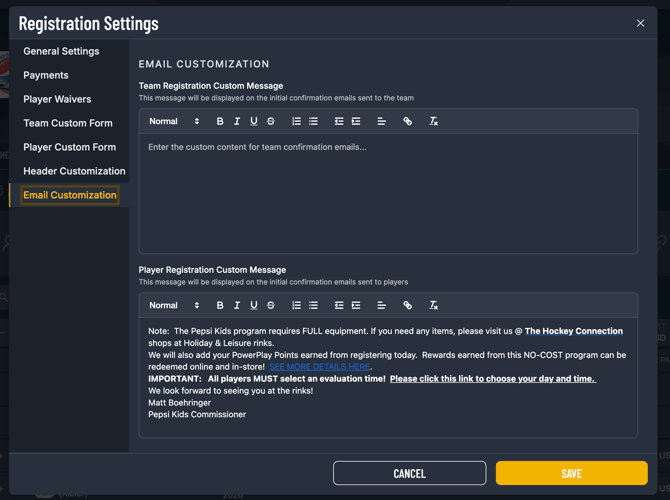Click the Save button
Viewport: 670px width, 500px height.
571,473
